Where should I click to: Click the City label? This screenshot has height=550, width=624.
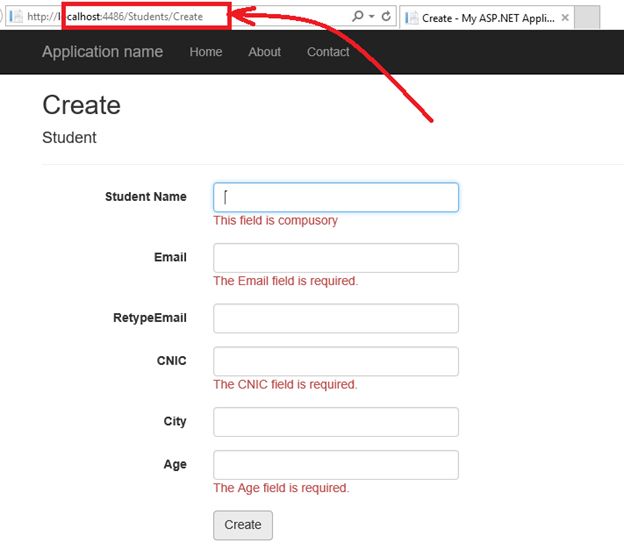[x=175, y=421]
